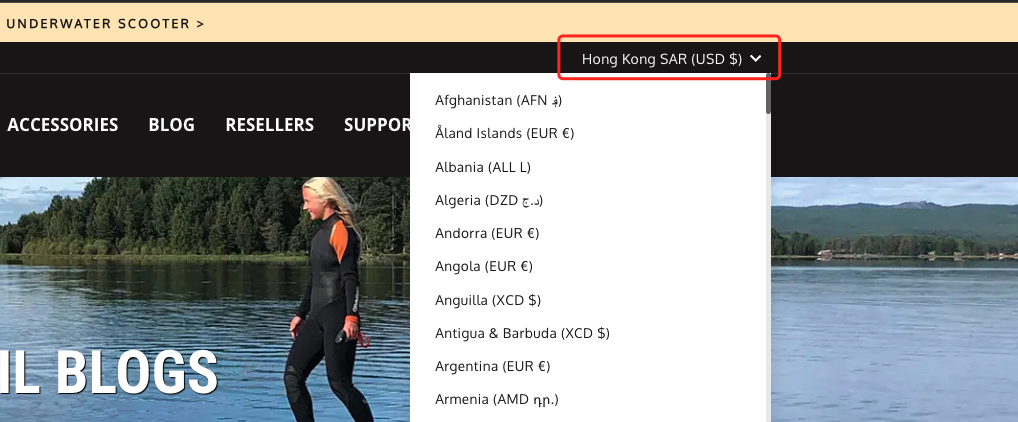The image size is (1018, 422).
Task: Select Andorra (EUR €) option
Action: click(487, 234)
